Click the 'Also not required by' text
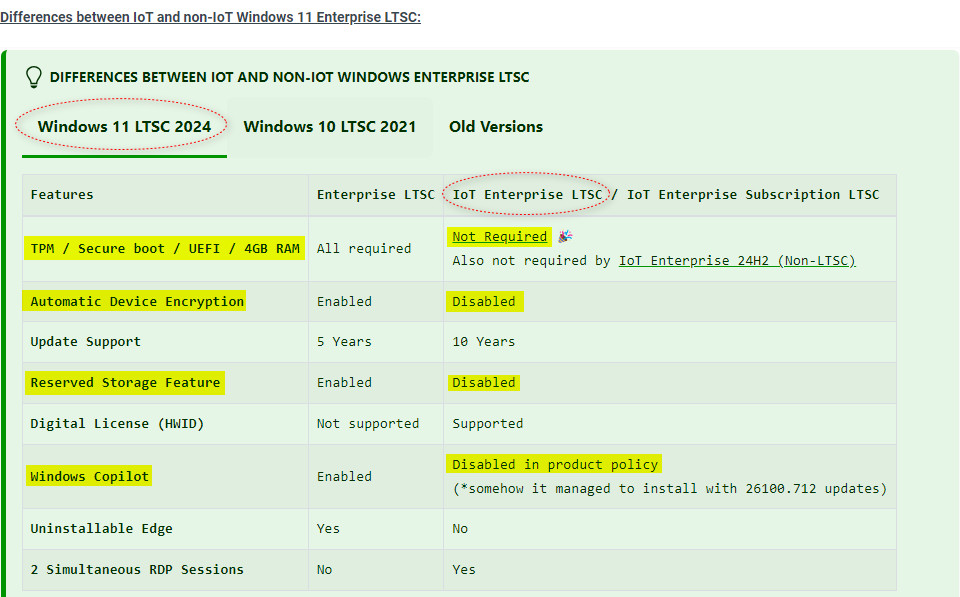 point(531,260)
